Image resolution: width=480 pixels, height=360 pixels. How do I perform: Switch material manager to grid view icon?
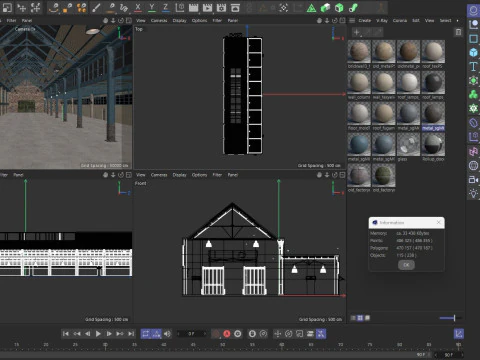tap(360, 318)
